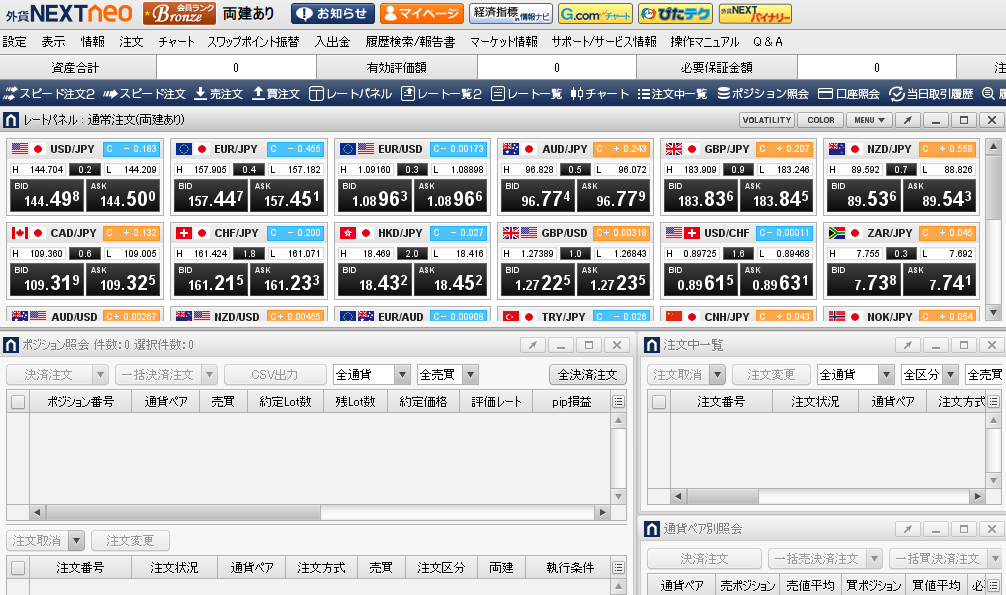Open ポジション照会 from the toolbar

click(763, 94)
